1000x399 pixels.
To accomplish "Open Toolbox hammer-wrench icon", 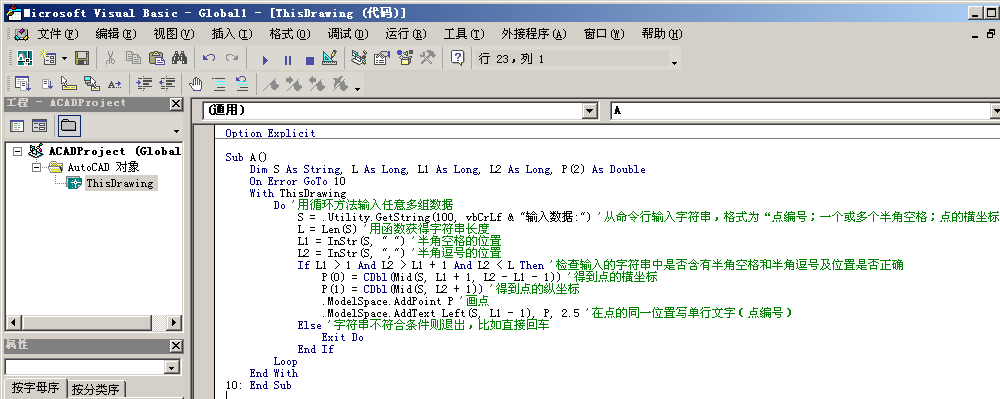I will [427, 59].
